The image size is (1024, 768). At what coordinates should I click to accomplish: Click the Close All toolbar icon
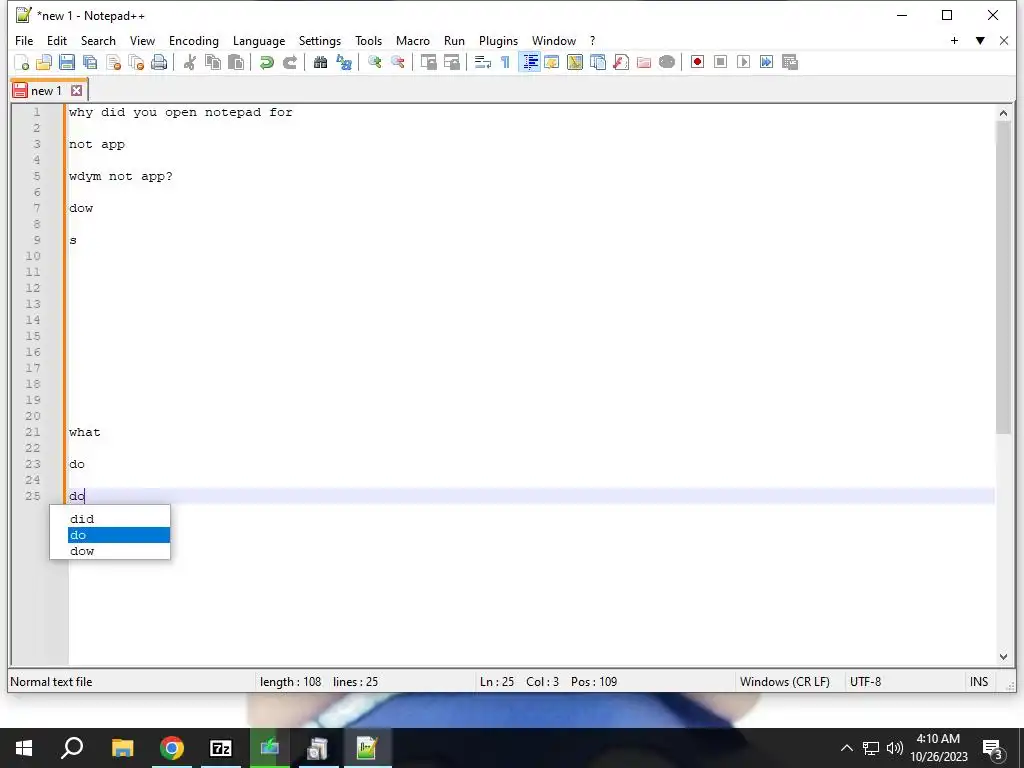pyautogui.click(x=136, y=62)
